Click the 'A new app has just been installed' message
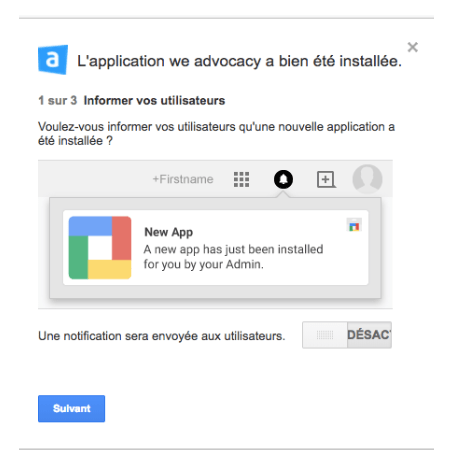Image resolution: width=449 pixels, height=462 pixels. (233, 257)
